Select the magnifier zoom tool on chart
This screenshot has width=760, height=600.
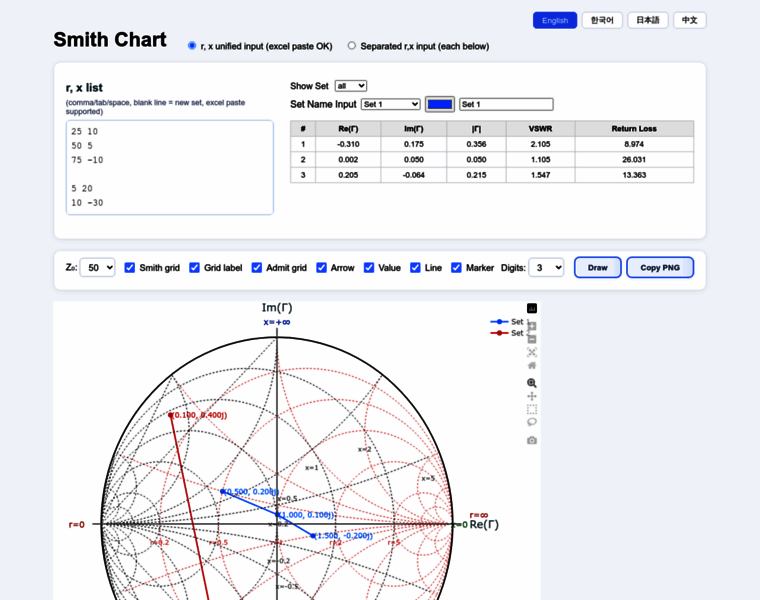[x=532, y=383]
